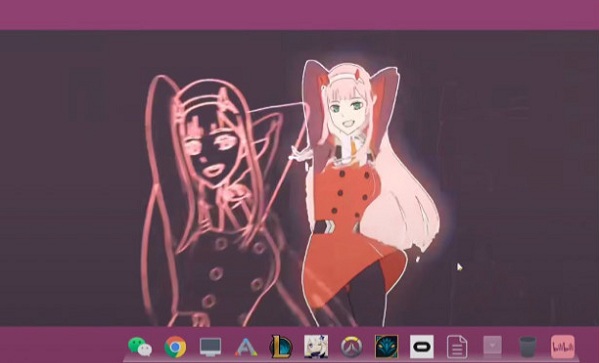
Task: Open the document file icon in dock
Action: (x=457, y=347)
